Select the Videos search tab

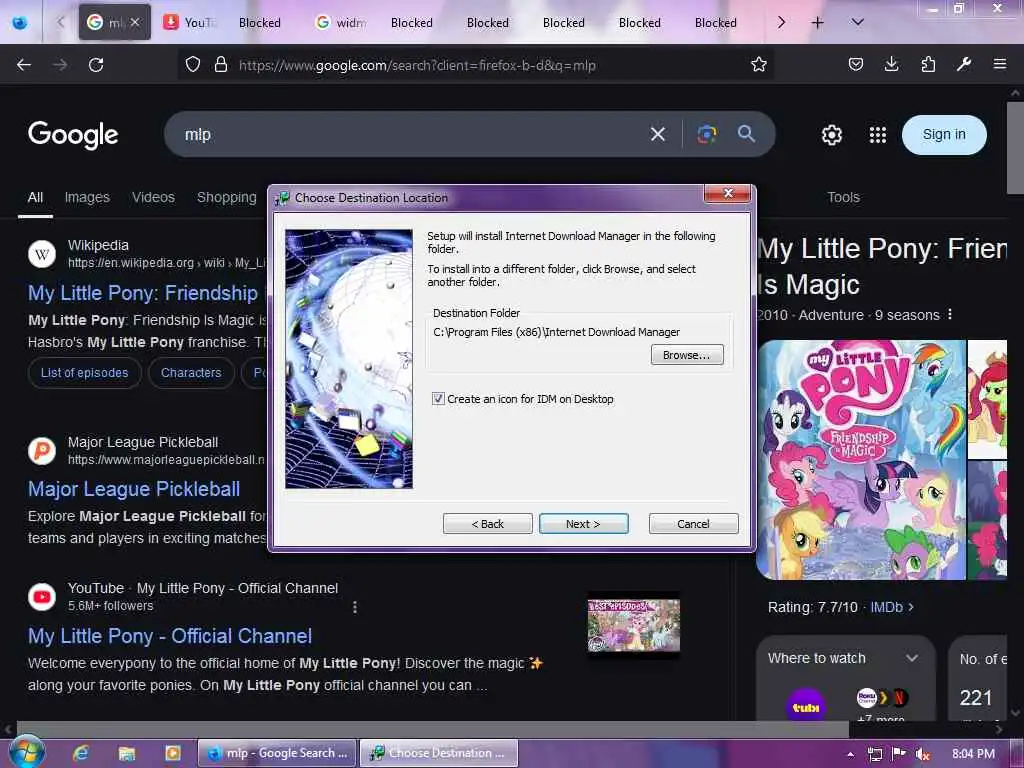tap(153, 197)
